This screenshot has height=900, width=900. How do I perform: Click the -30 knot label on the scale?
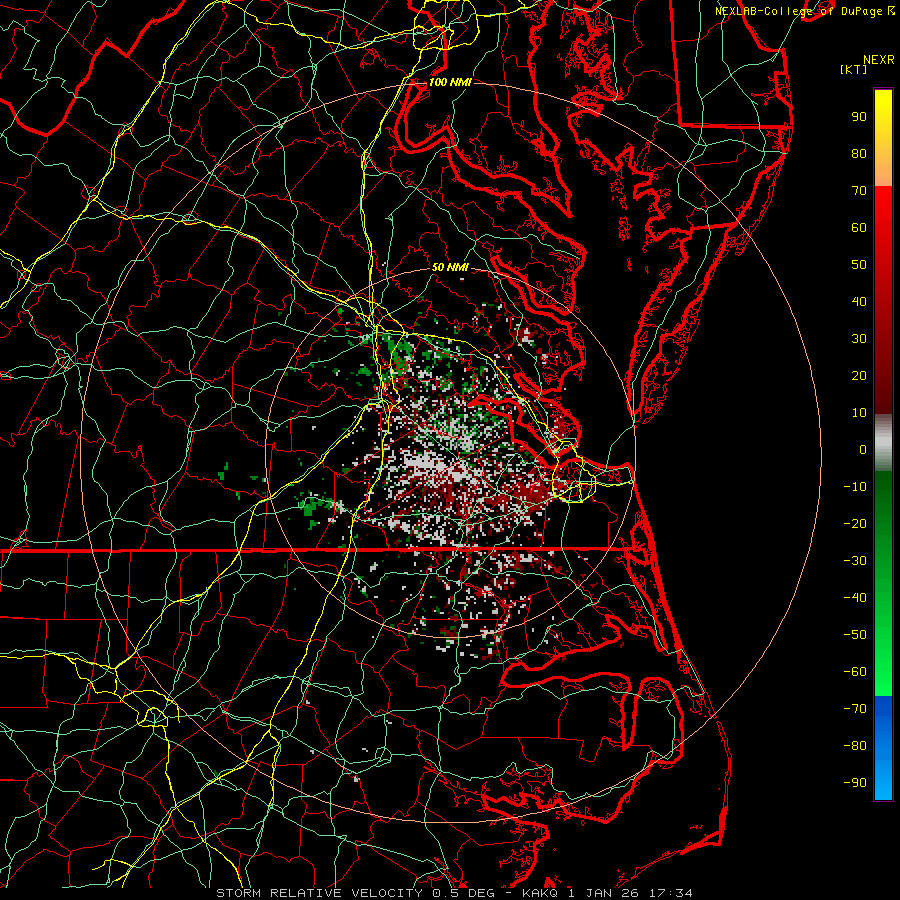point(855,561)
